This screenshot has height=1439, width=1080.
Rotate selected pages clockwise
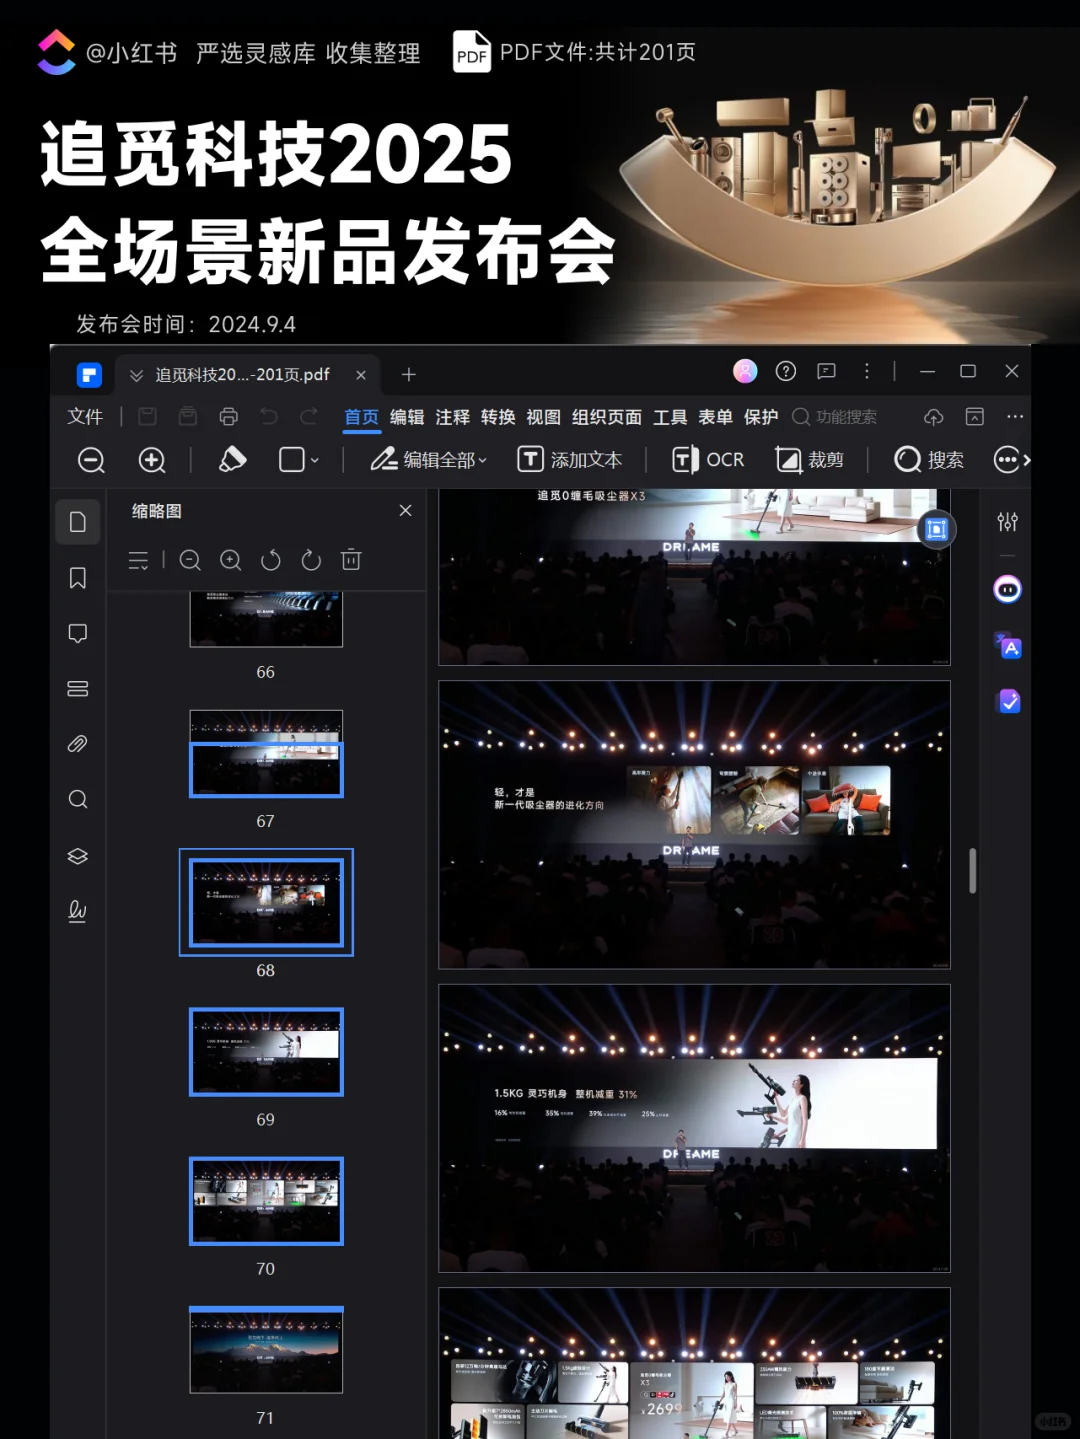click(311, 560)
